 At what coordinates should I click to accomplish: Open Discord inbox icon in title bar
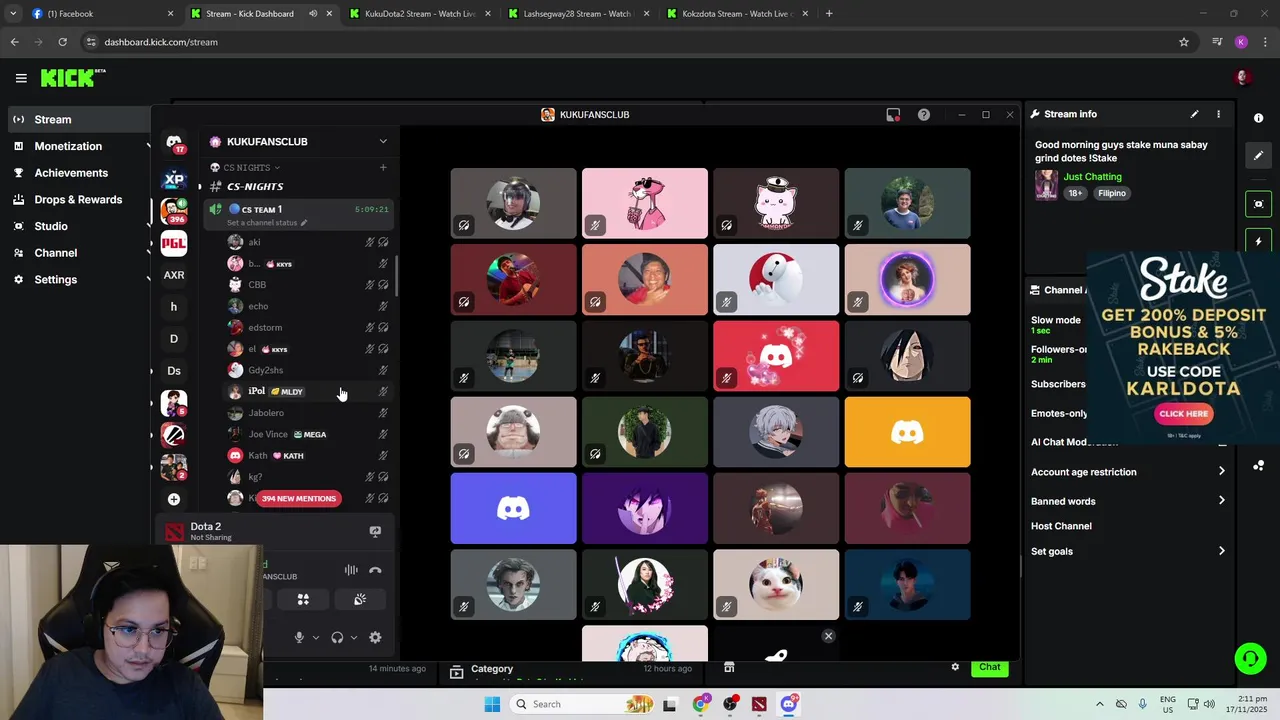coord(893,115)
